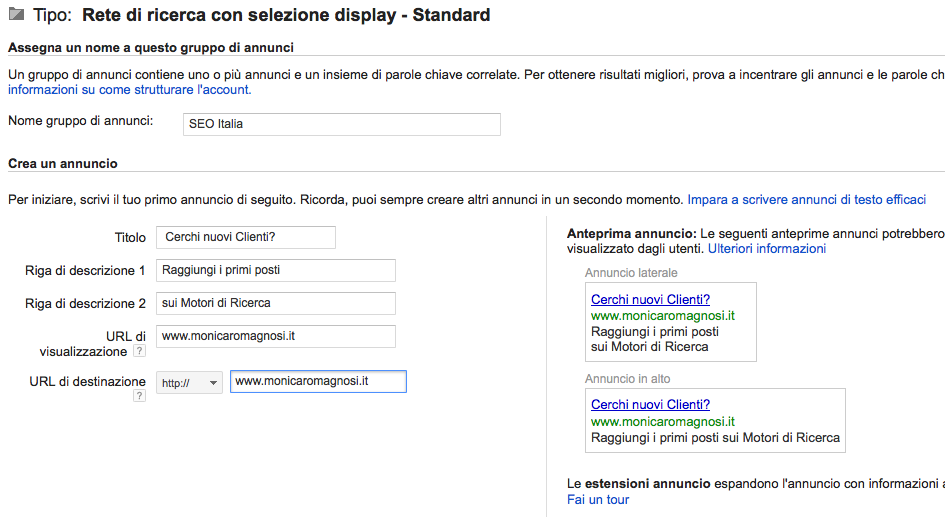Click green URL in Annuncio laterale preview
Screen dimensions: 945x528
coord(663,316)
